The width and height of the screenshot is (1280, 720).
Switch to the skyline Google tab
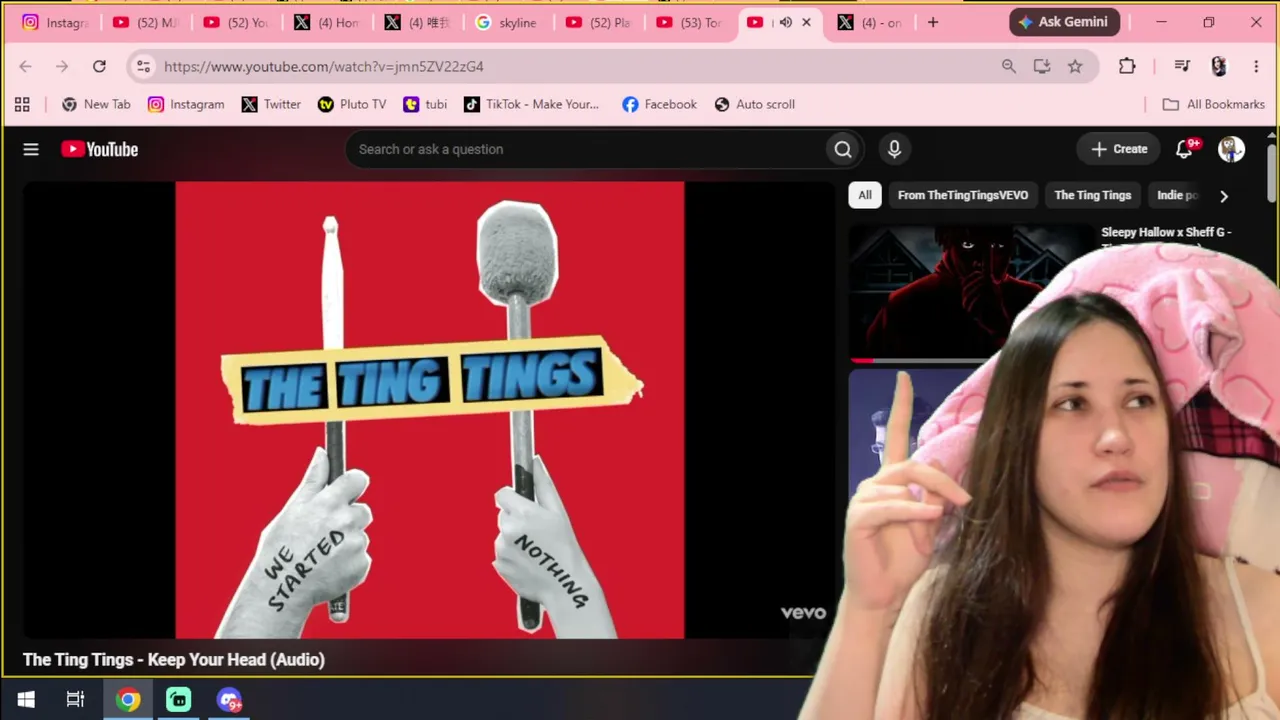pos(506,22)
